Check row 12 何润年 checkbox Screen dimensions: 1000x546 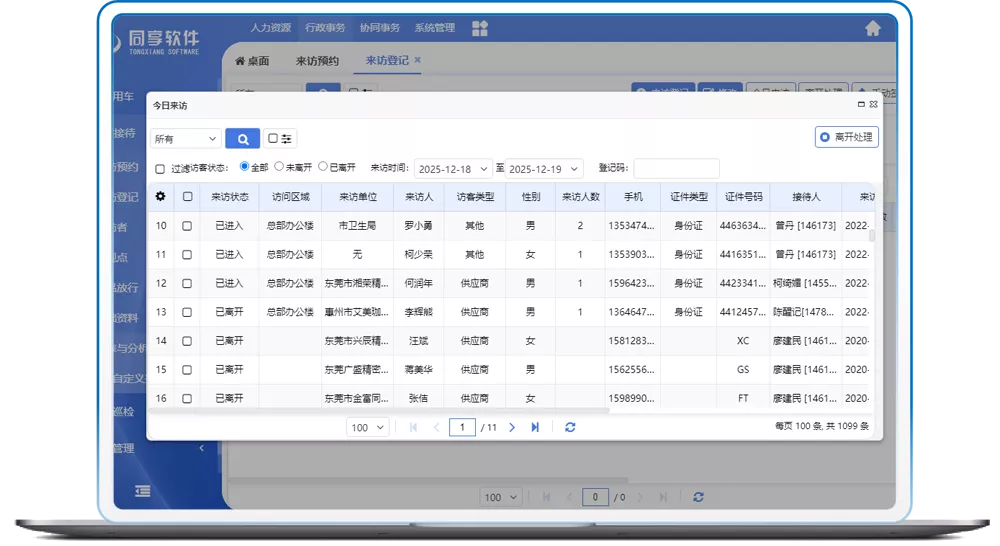click(x=187, y=283)
